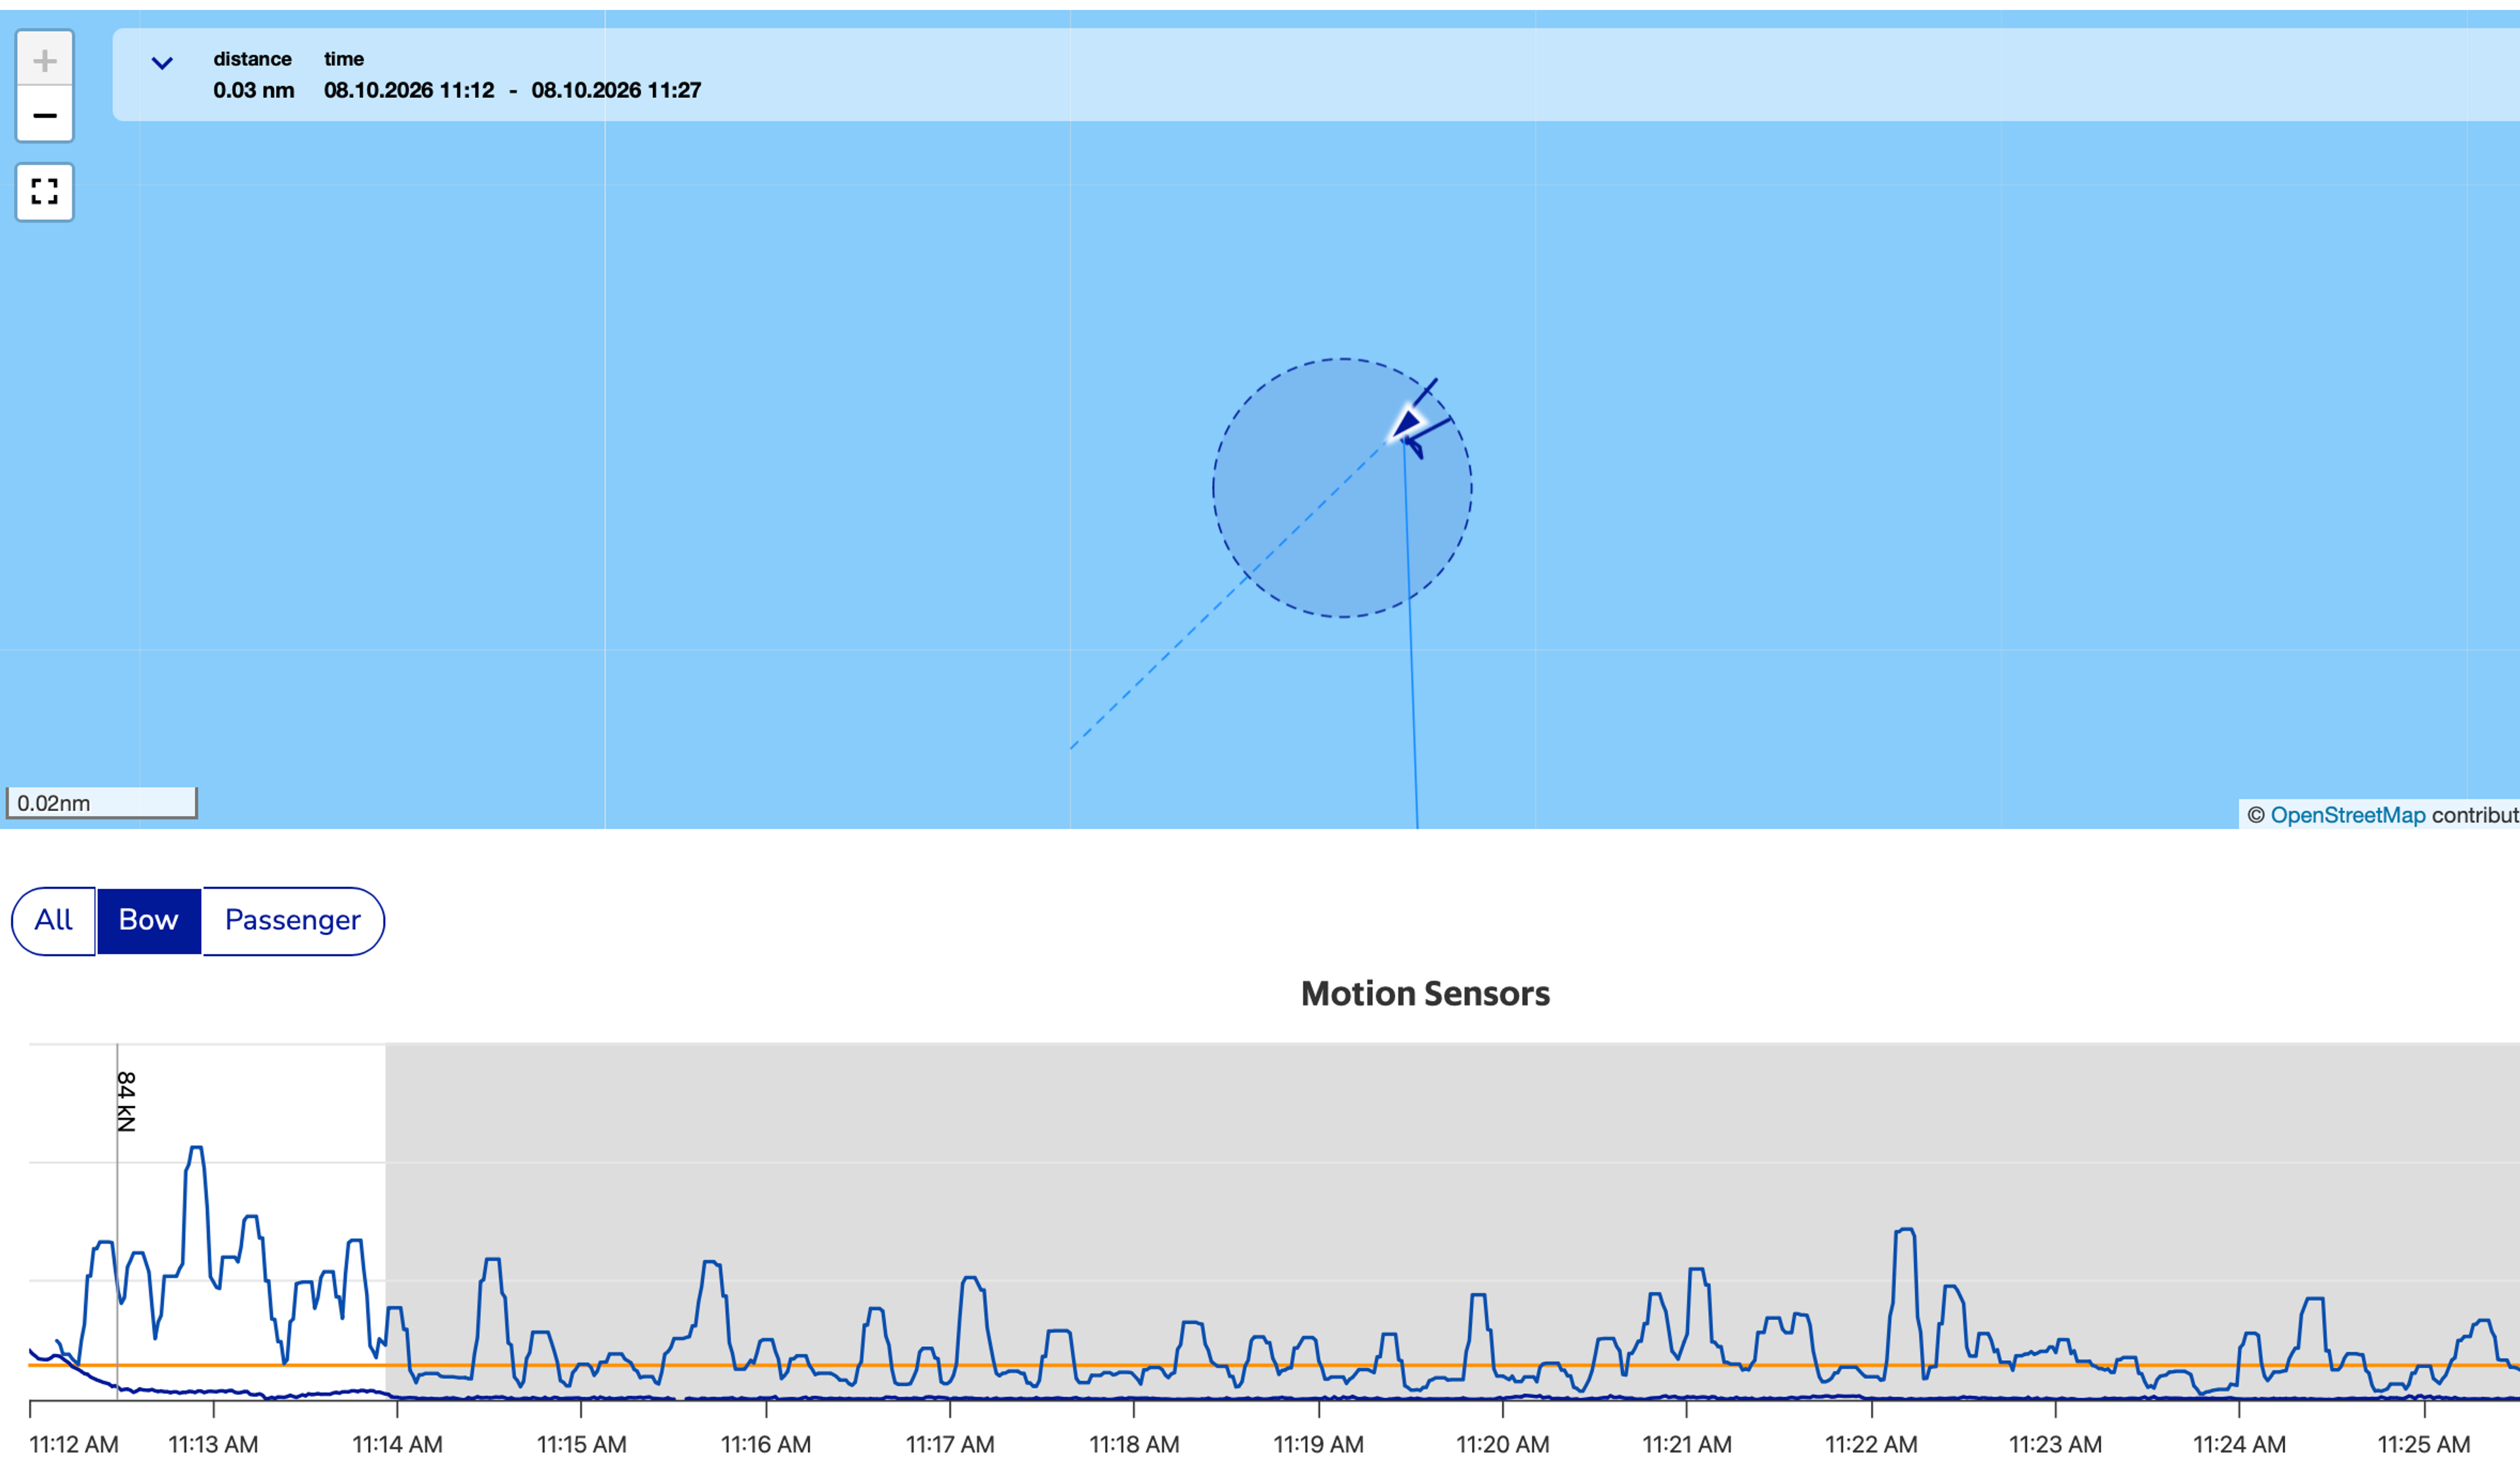The image size is (2520, 1484).
Task: Click the 11:22 AM axis label
Action: tap(1871, 1444)
